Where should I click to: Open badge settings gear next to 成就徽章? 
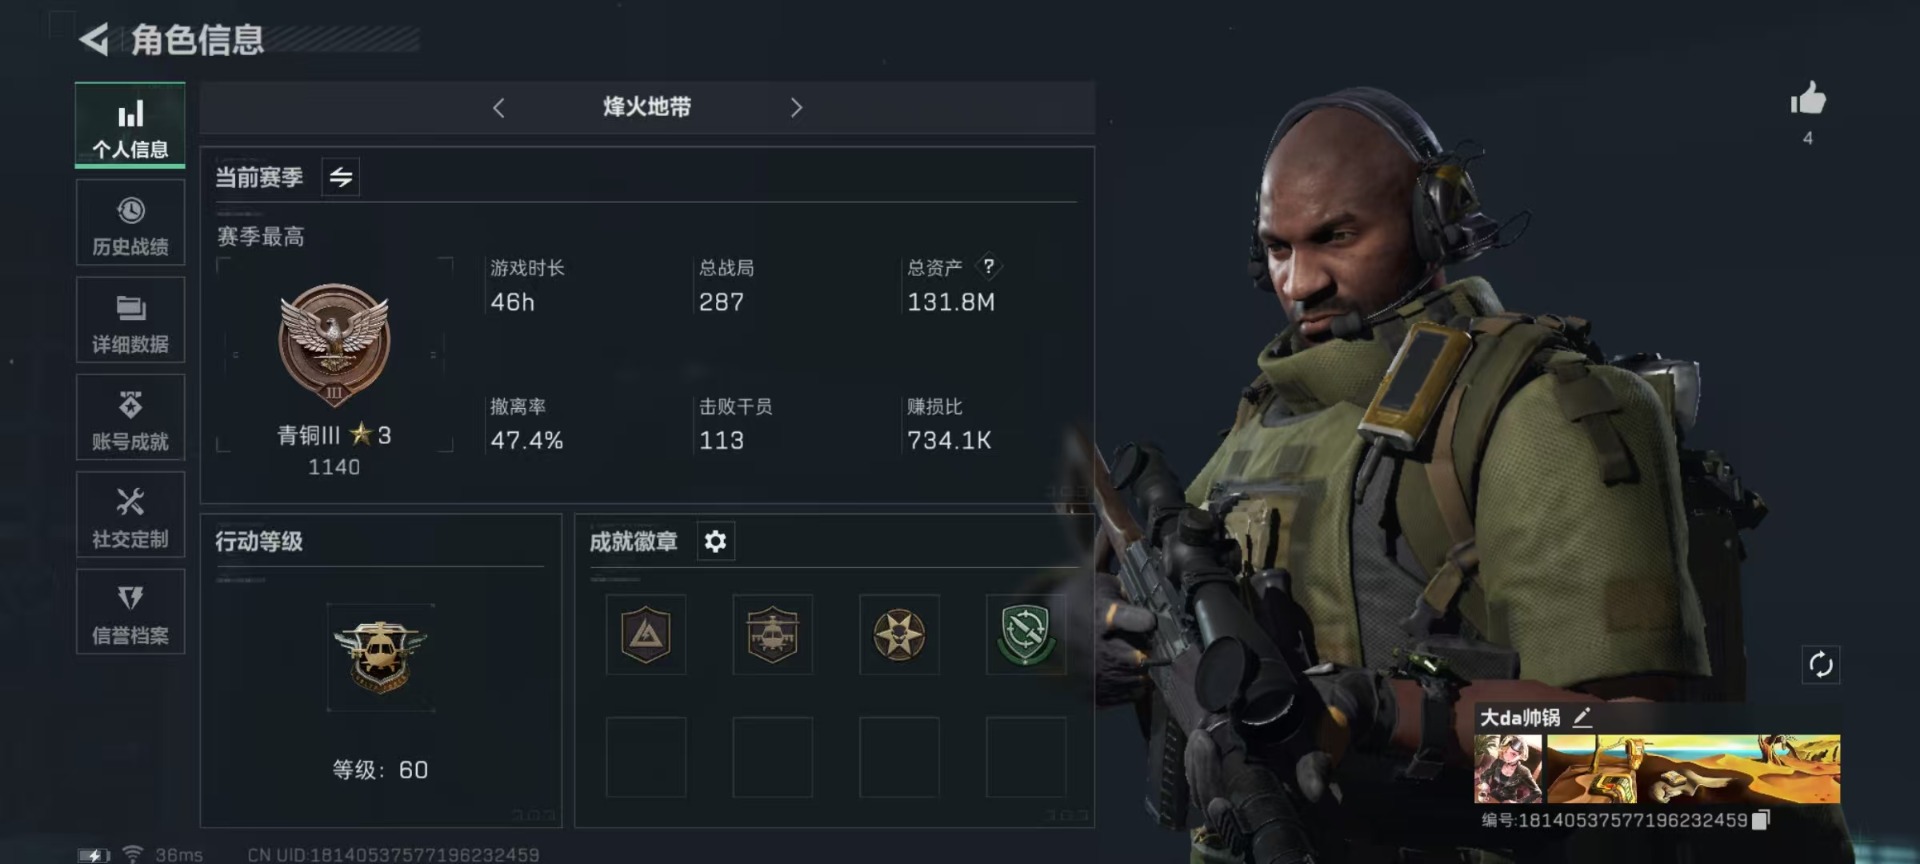[x=715, y=541]
